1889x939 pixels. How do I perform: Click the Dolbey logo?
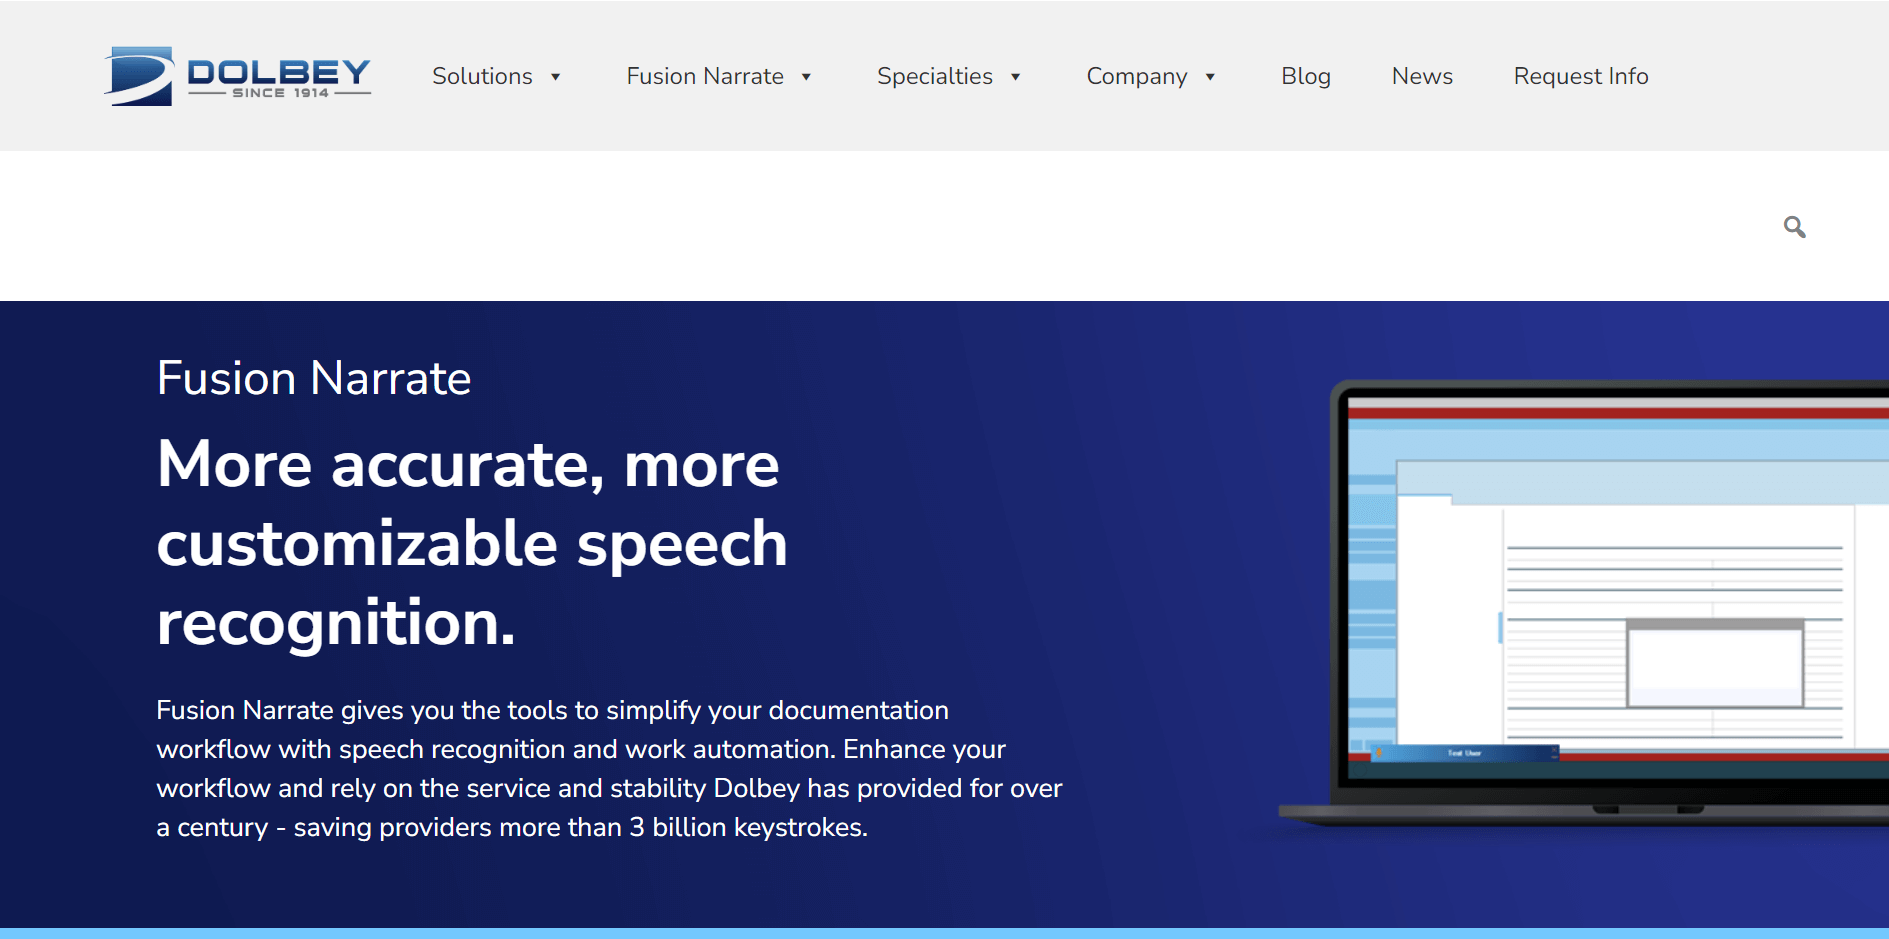[x=238, y=76]
